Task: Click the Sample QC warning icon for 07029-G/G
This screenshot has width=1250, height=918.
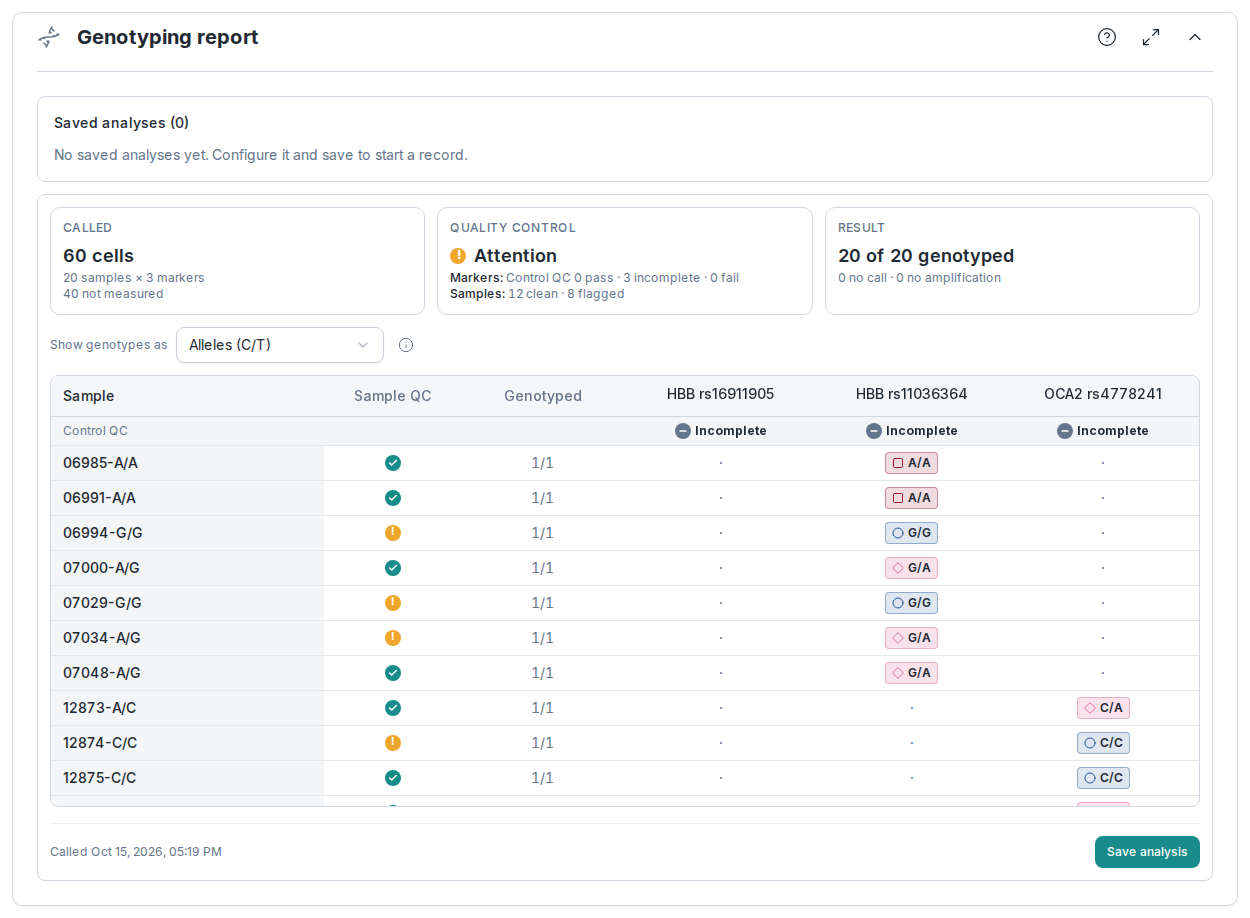Action: (393, 603)
